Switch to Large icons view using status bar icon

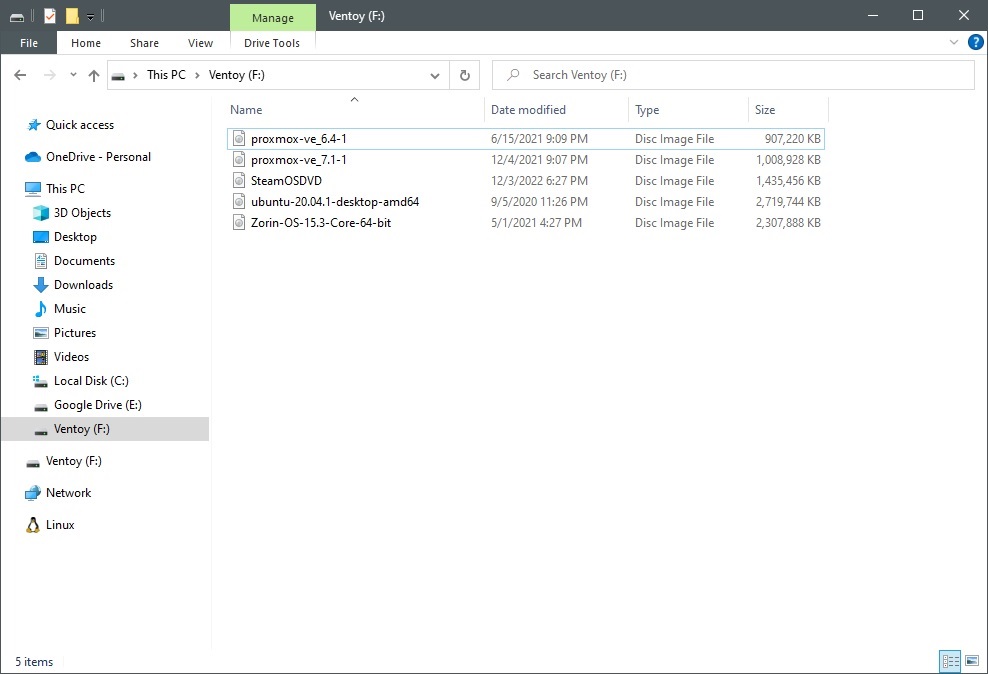(972, 661)
